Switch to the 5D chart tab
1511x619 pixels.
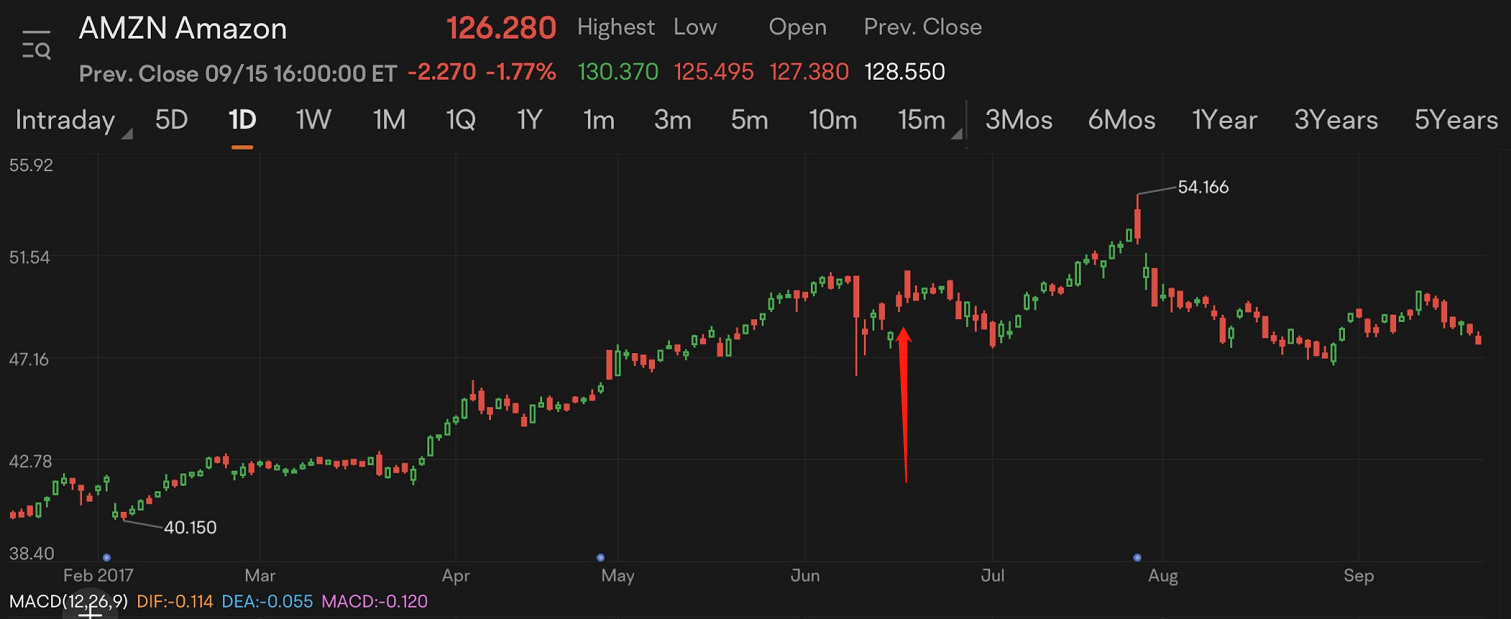171,121
